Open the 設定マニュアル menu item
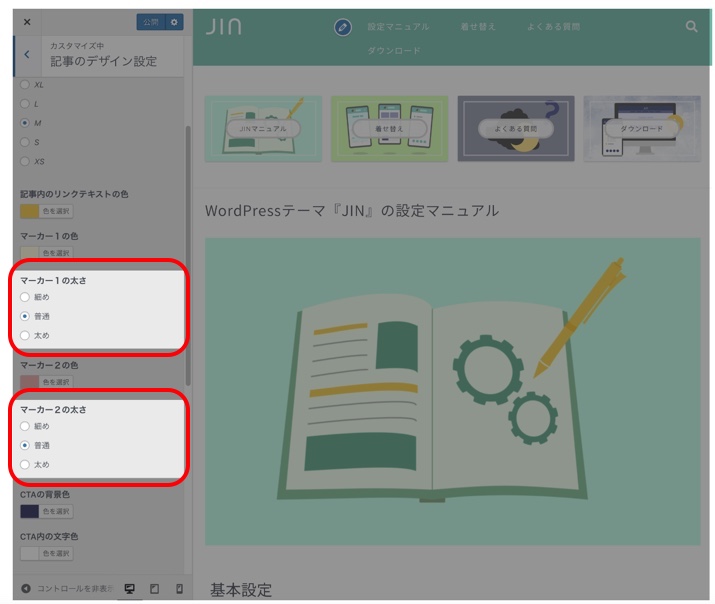This screenshot has height=604, width=715. [398, 27]
